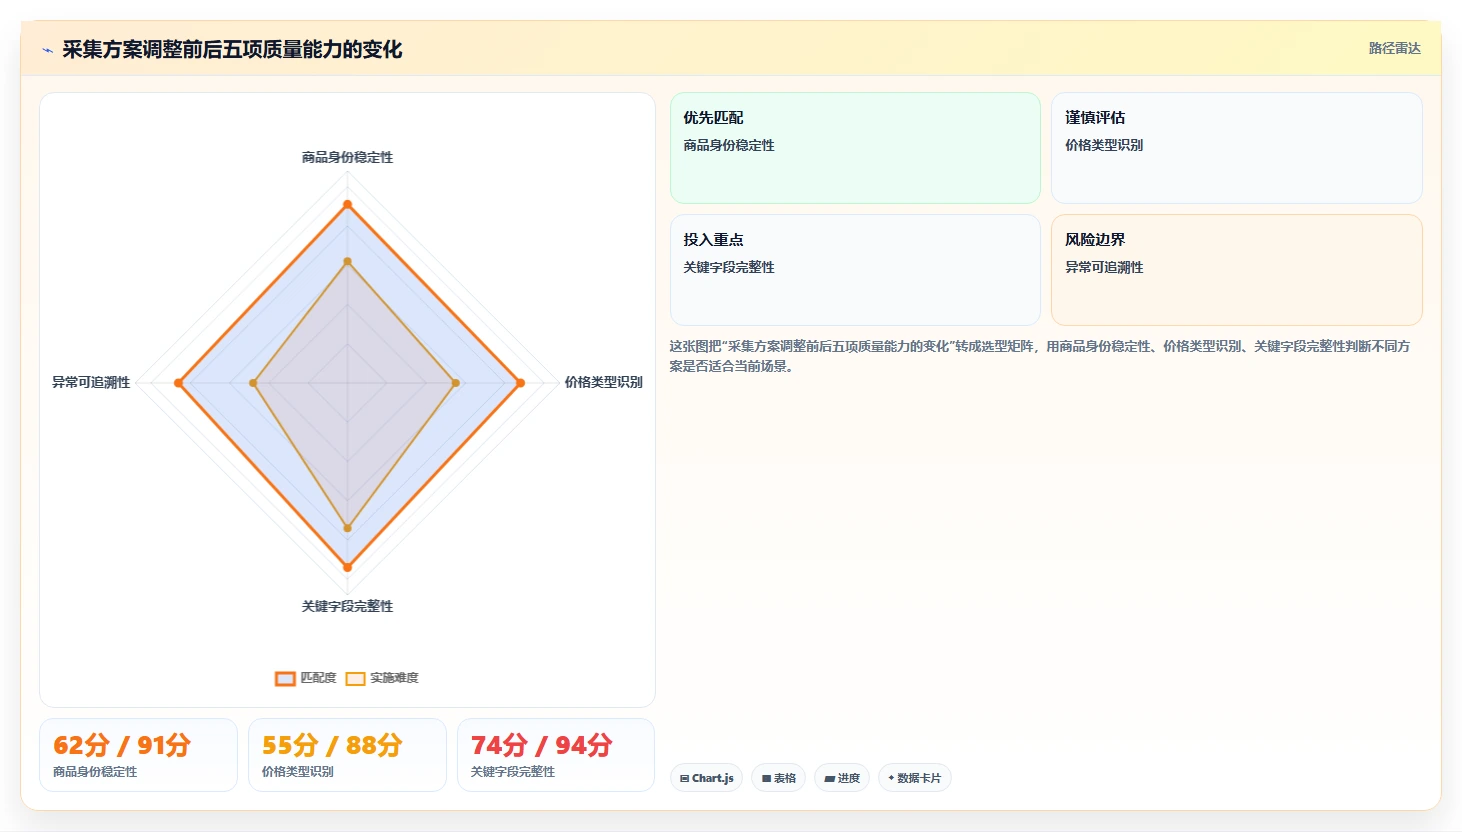This screenshot has width=1462, height=832.
Task: Click the 数据卡片 tag chip
Action: click(x=914, y=778)
